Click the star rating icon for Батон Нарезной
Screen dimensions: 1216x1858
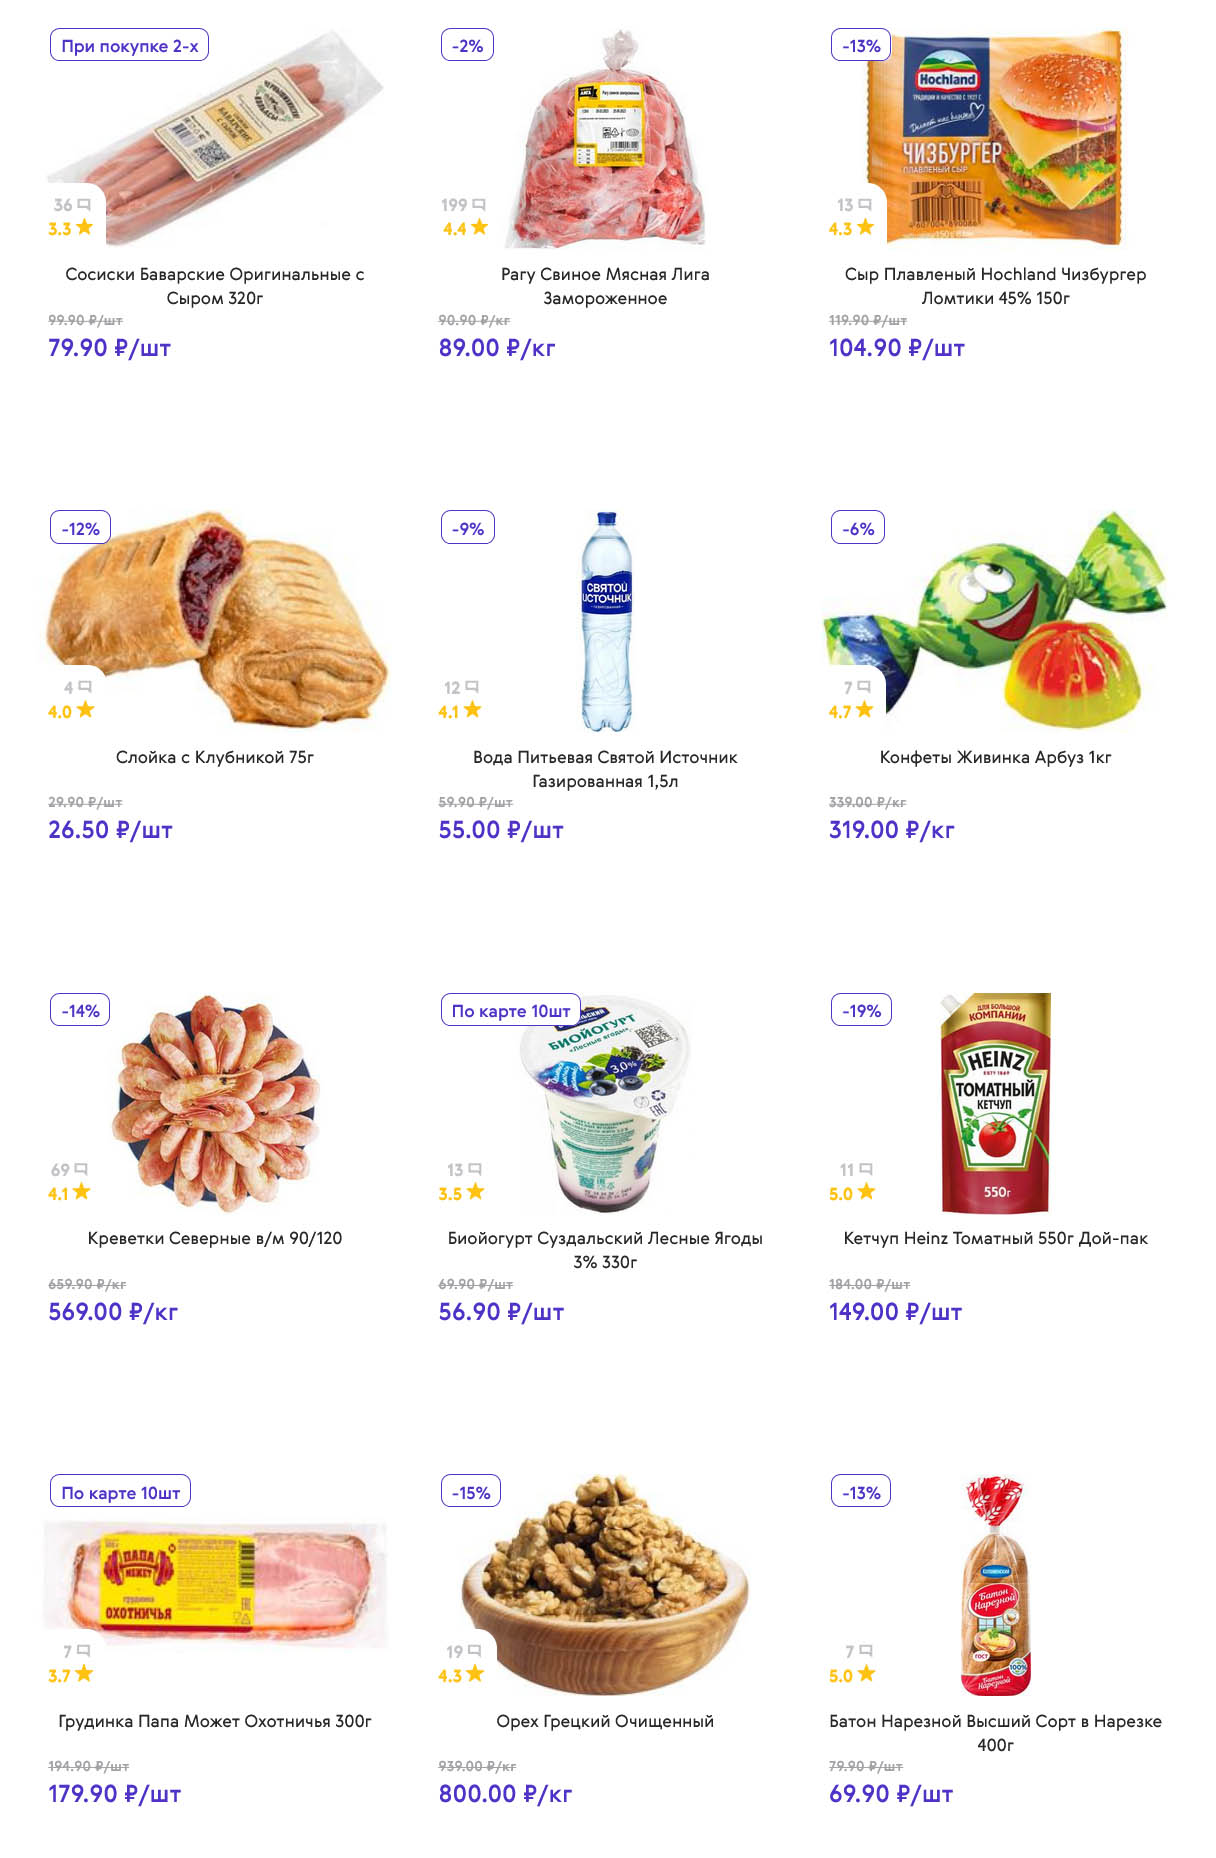[866, 1674]
